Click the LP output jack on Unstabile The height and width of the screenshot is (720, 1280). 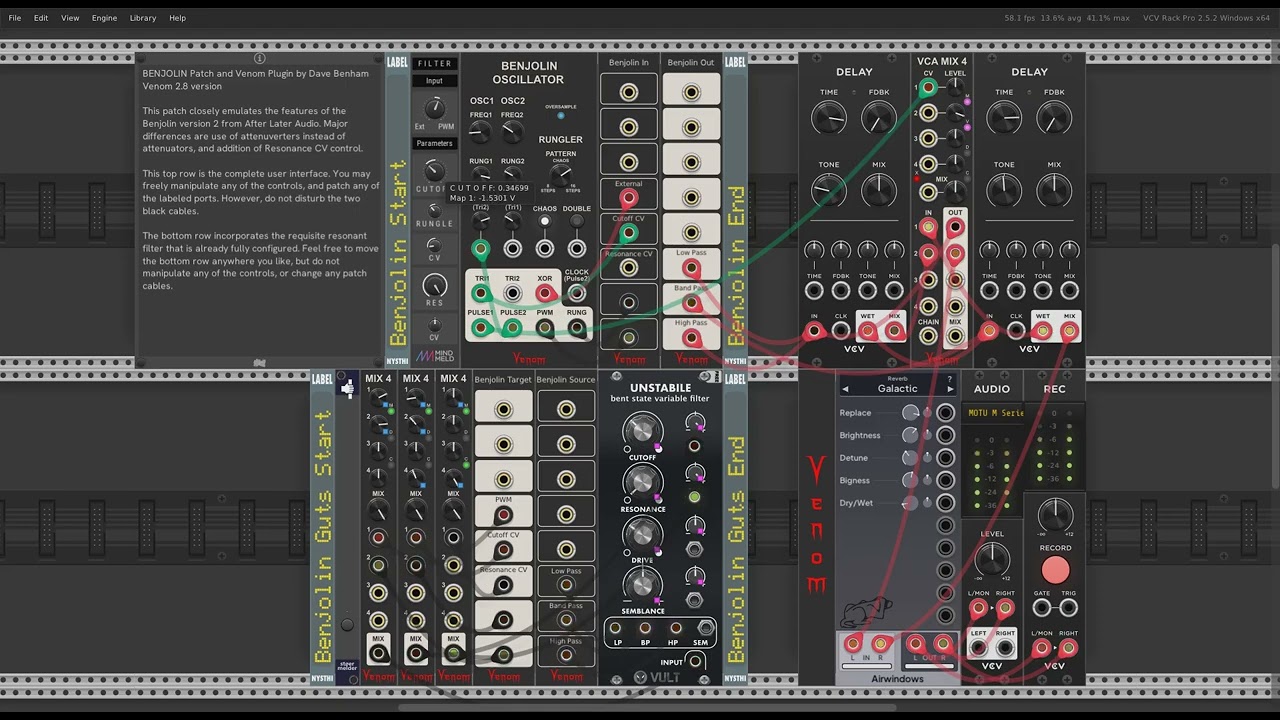click(x=617, y=629)
